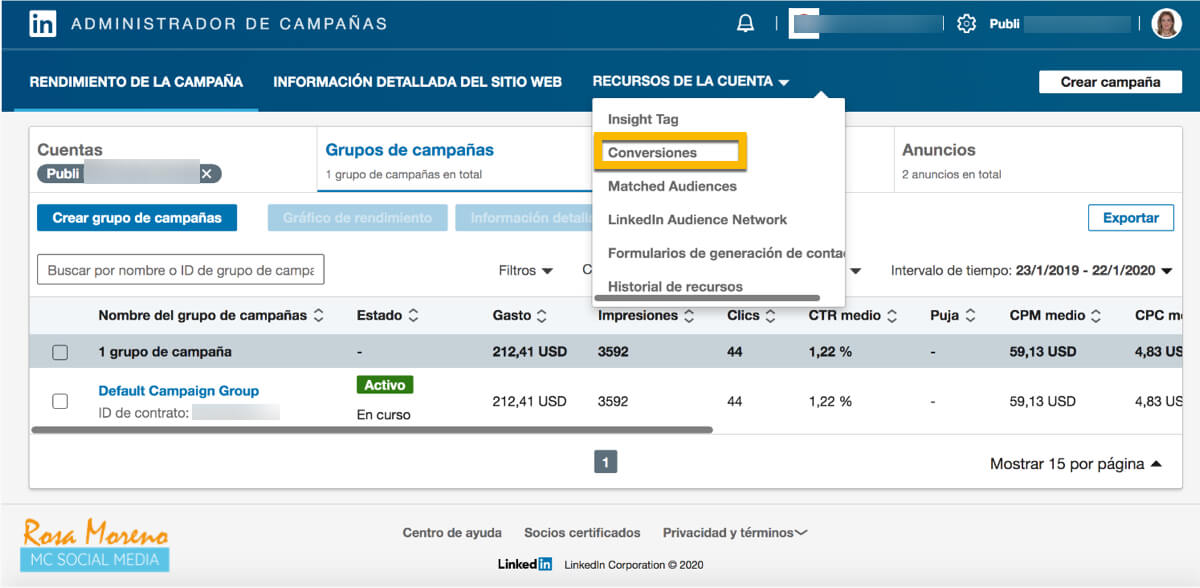Select the checkbox for Default Campaign Group
The height and width of the screenshot is (588, 1200).
[x=60, y=400]
